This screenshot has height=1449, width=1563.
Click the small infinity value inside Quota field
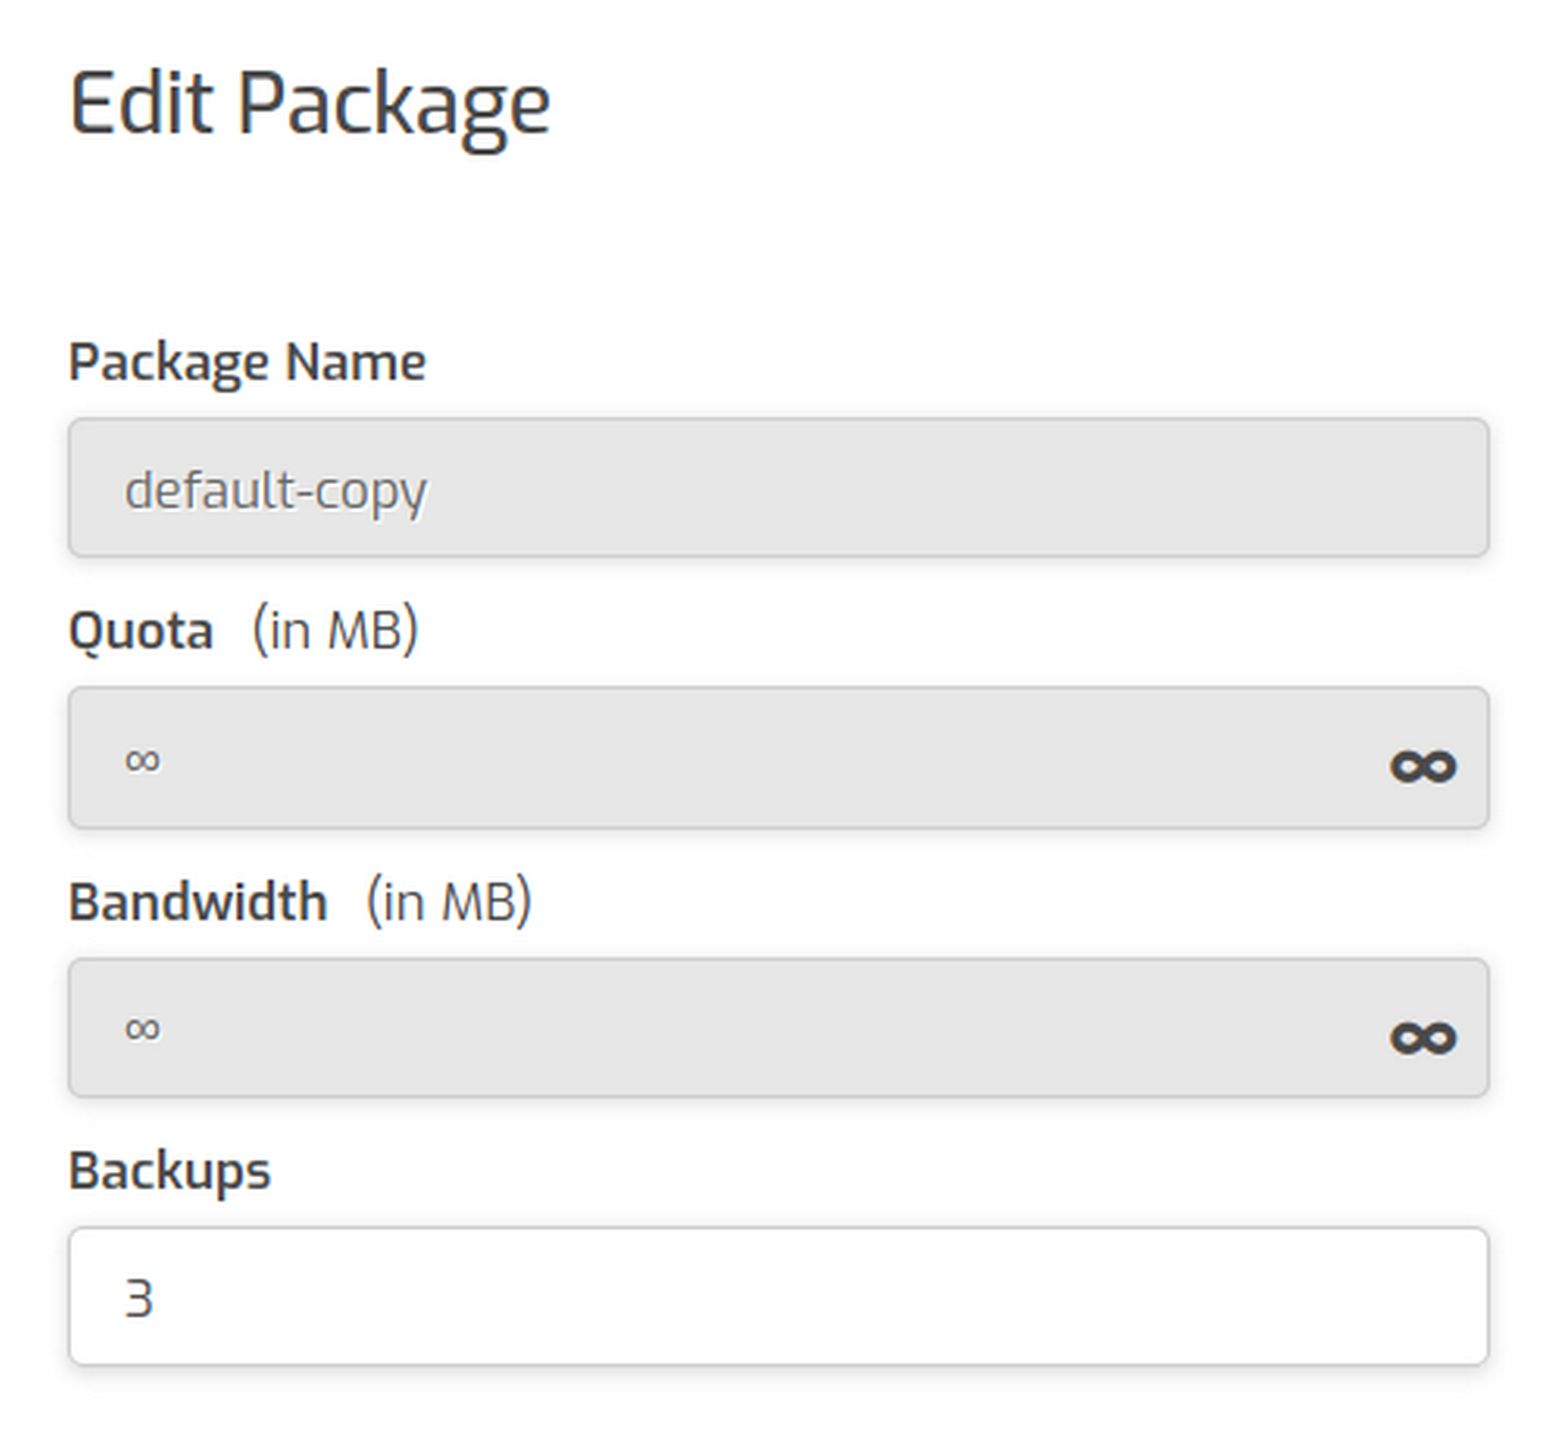click(x=142, y=760)
